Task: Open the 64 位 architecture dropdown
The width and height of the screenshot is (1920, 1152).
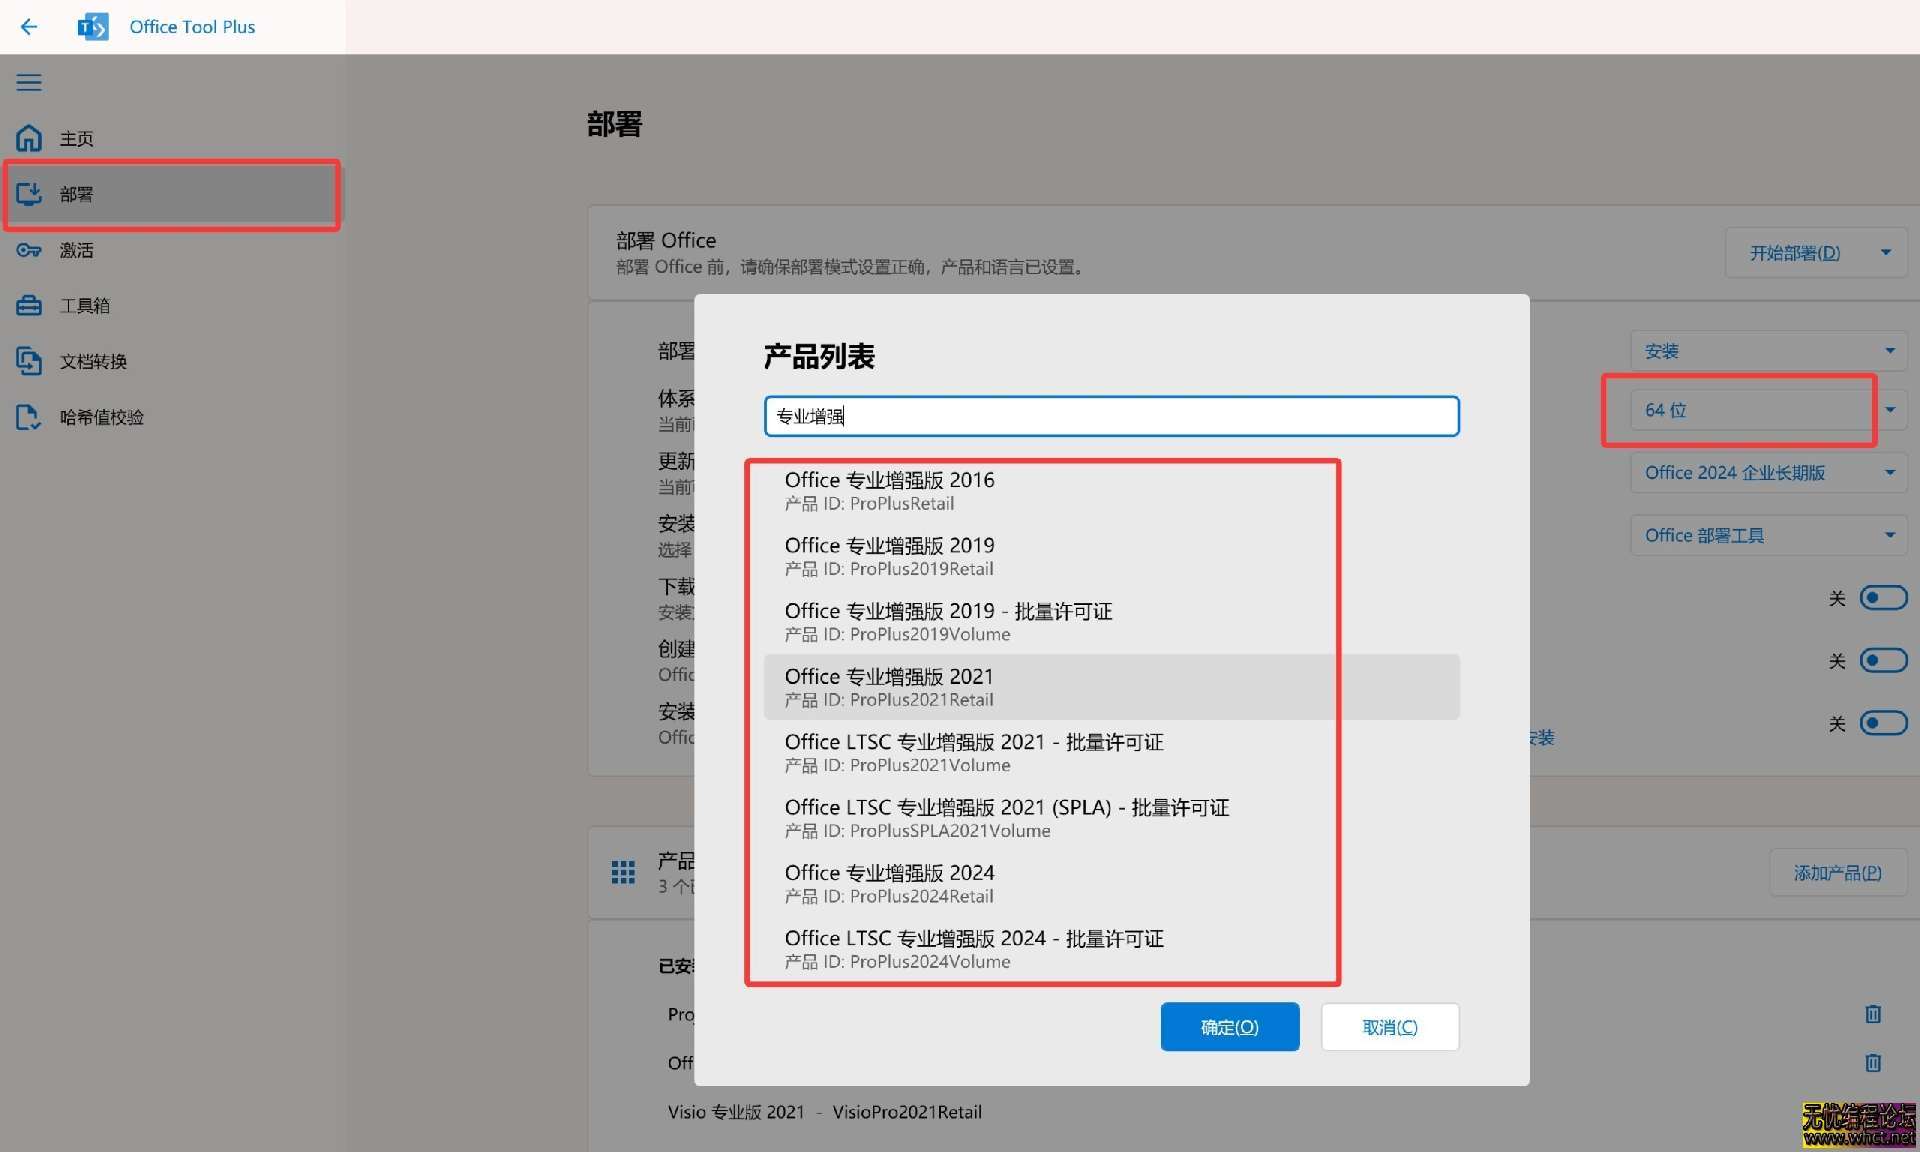Action: tap(1766, 409)
